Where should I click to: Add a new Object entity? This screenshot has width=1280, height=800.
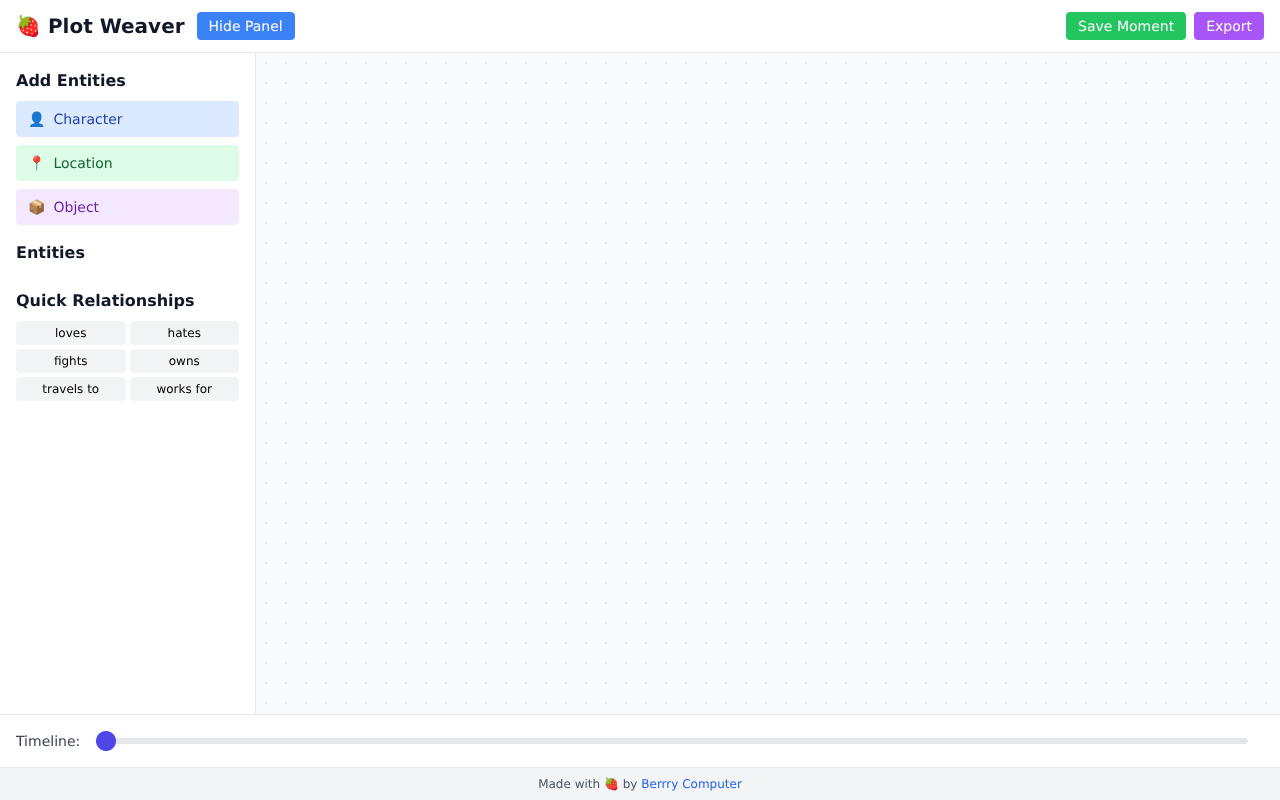127,207
